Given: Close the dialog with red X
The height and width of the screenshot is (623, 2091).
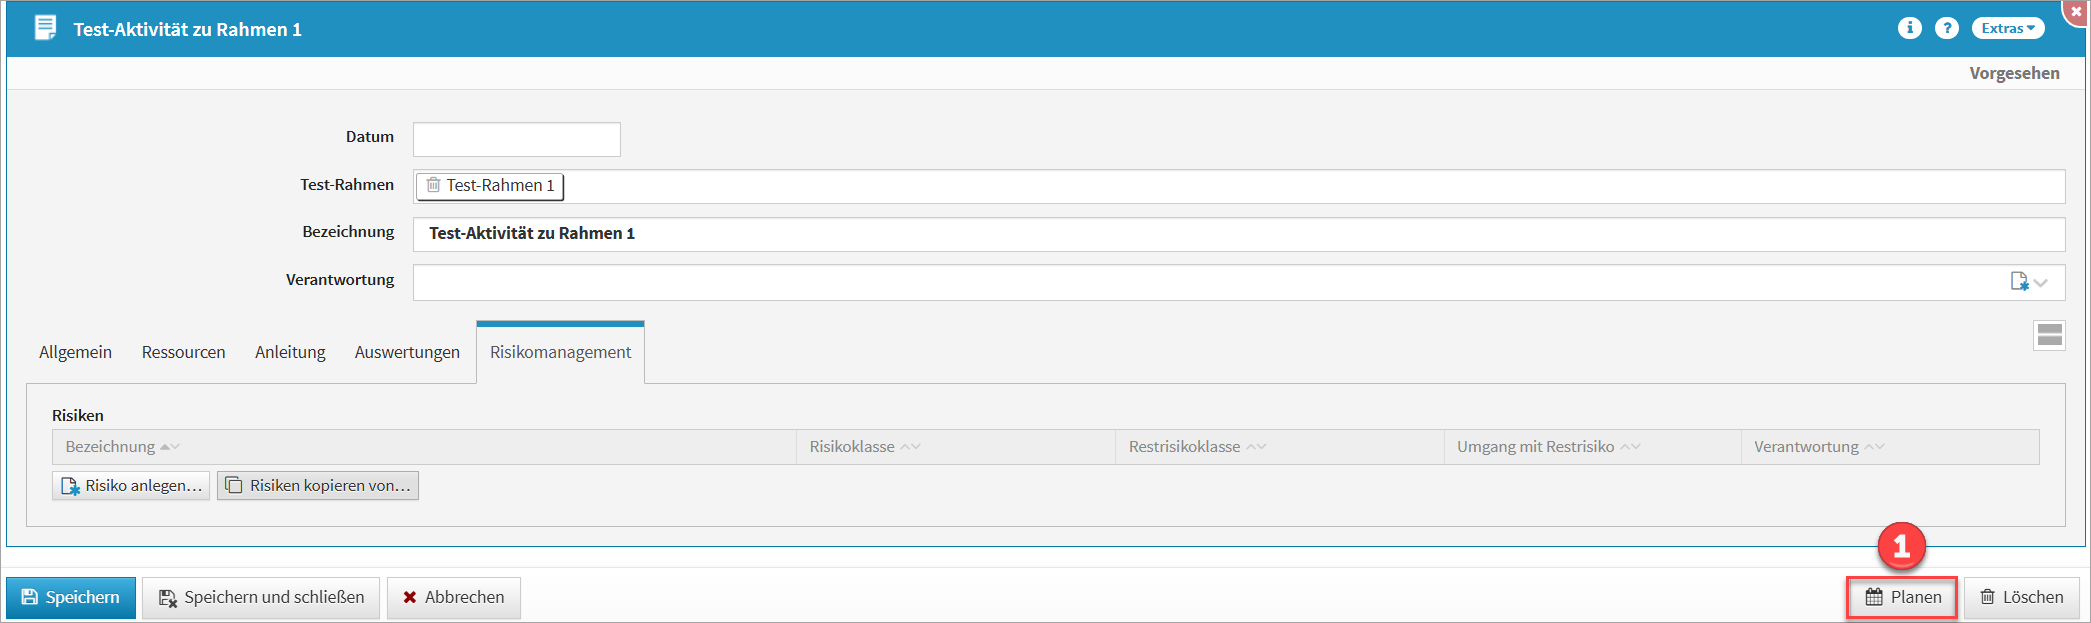Looking at the screenshot, I should click(x=2076, y=11).
